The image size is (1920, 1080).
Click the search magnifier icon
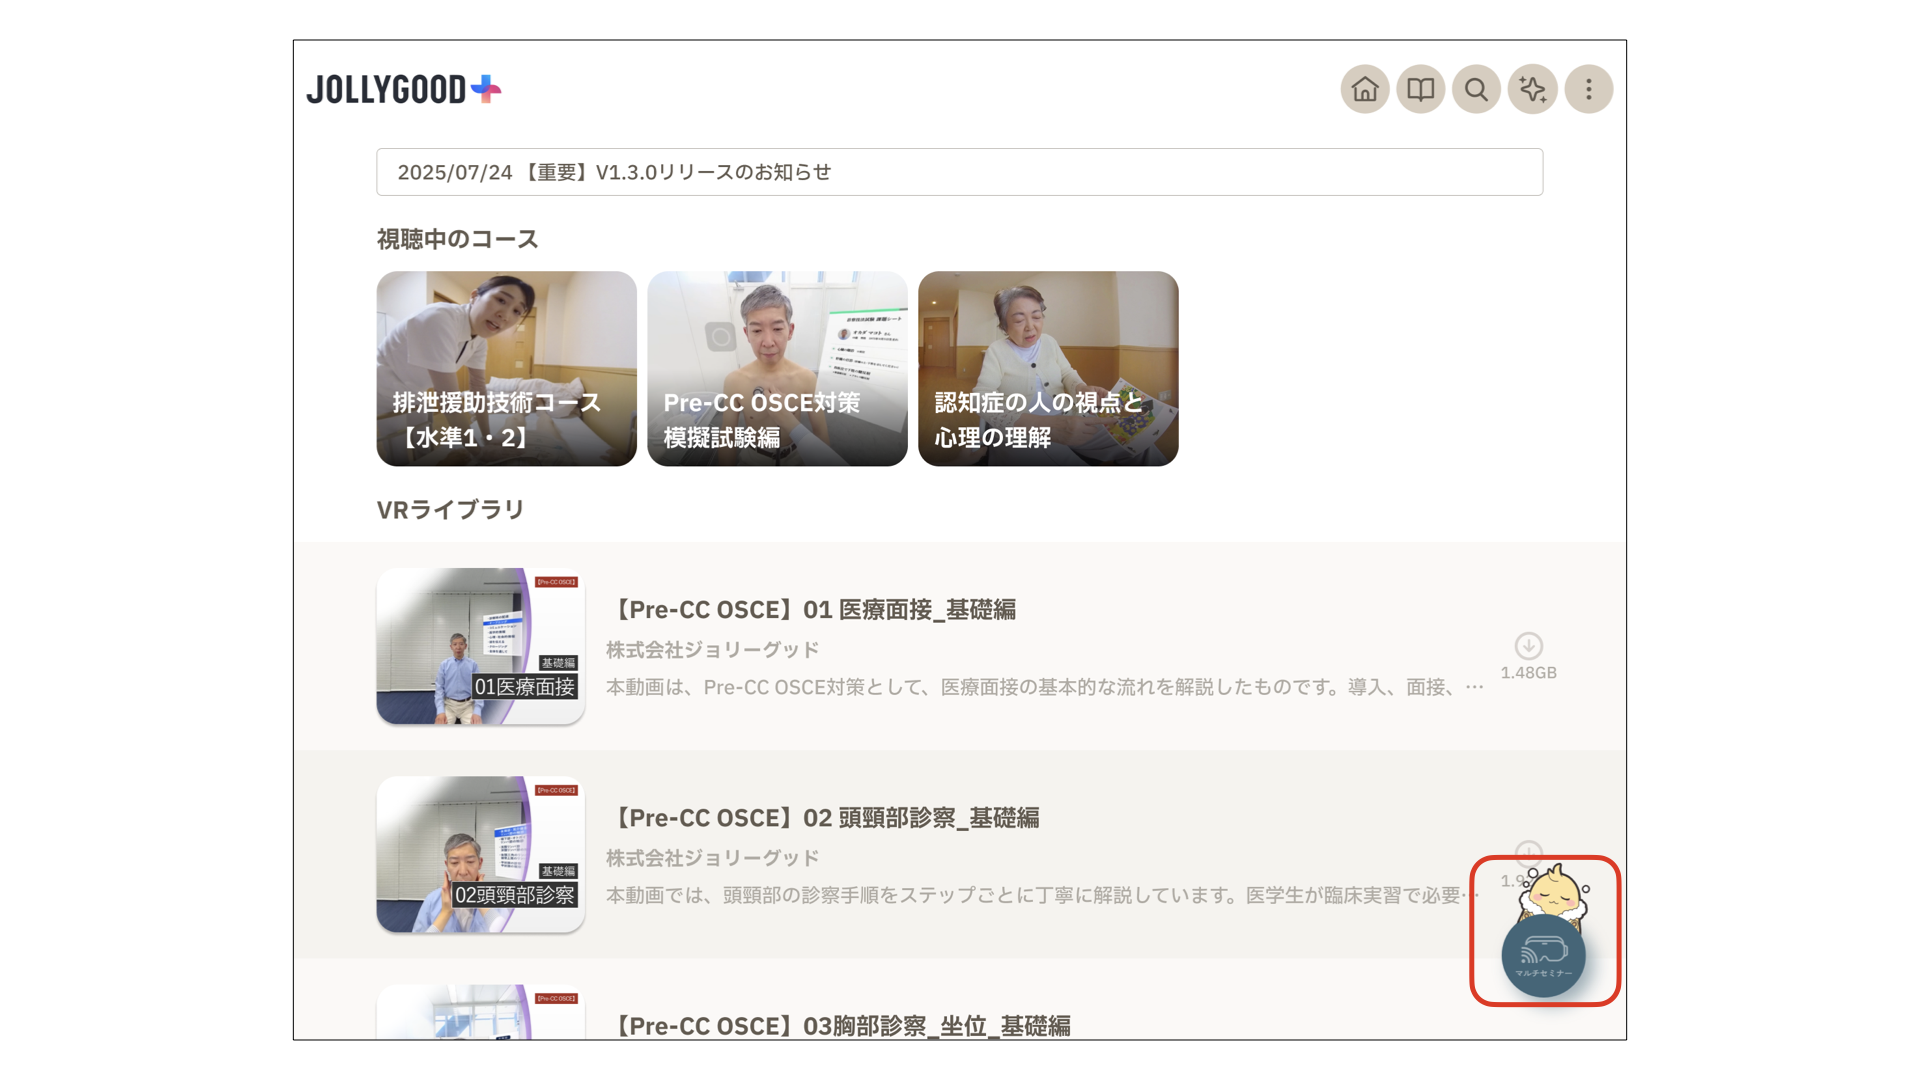[x=1476, y=90]
